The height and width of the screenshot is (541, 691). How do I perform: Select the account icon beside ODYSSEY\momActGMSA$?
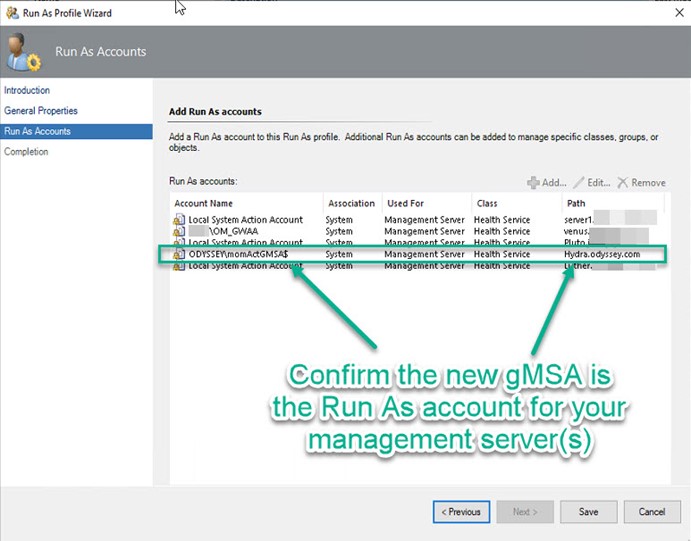180,255
